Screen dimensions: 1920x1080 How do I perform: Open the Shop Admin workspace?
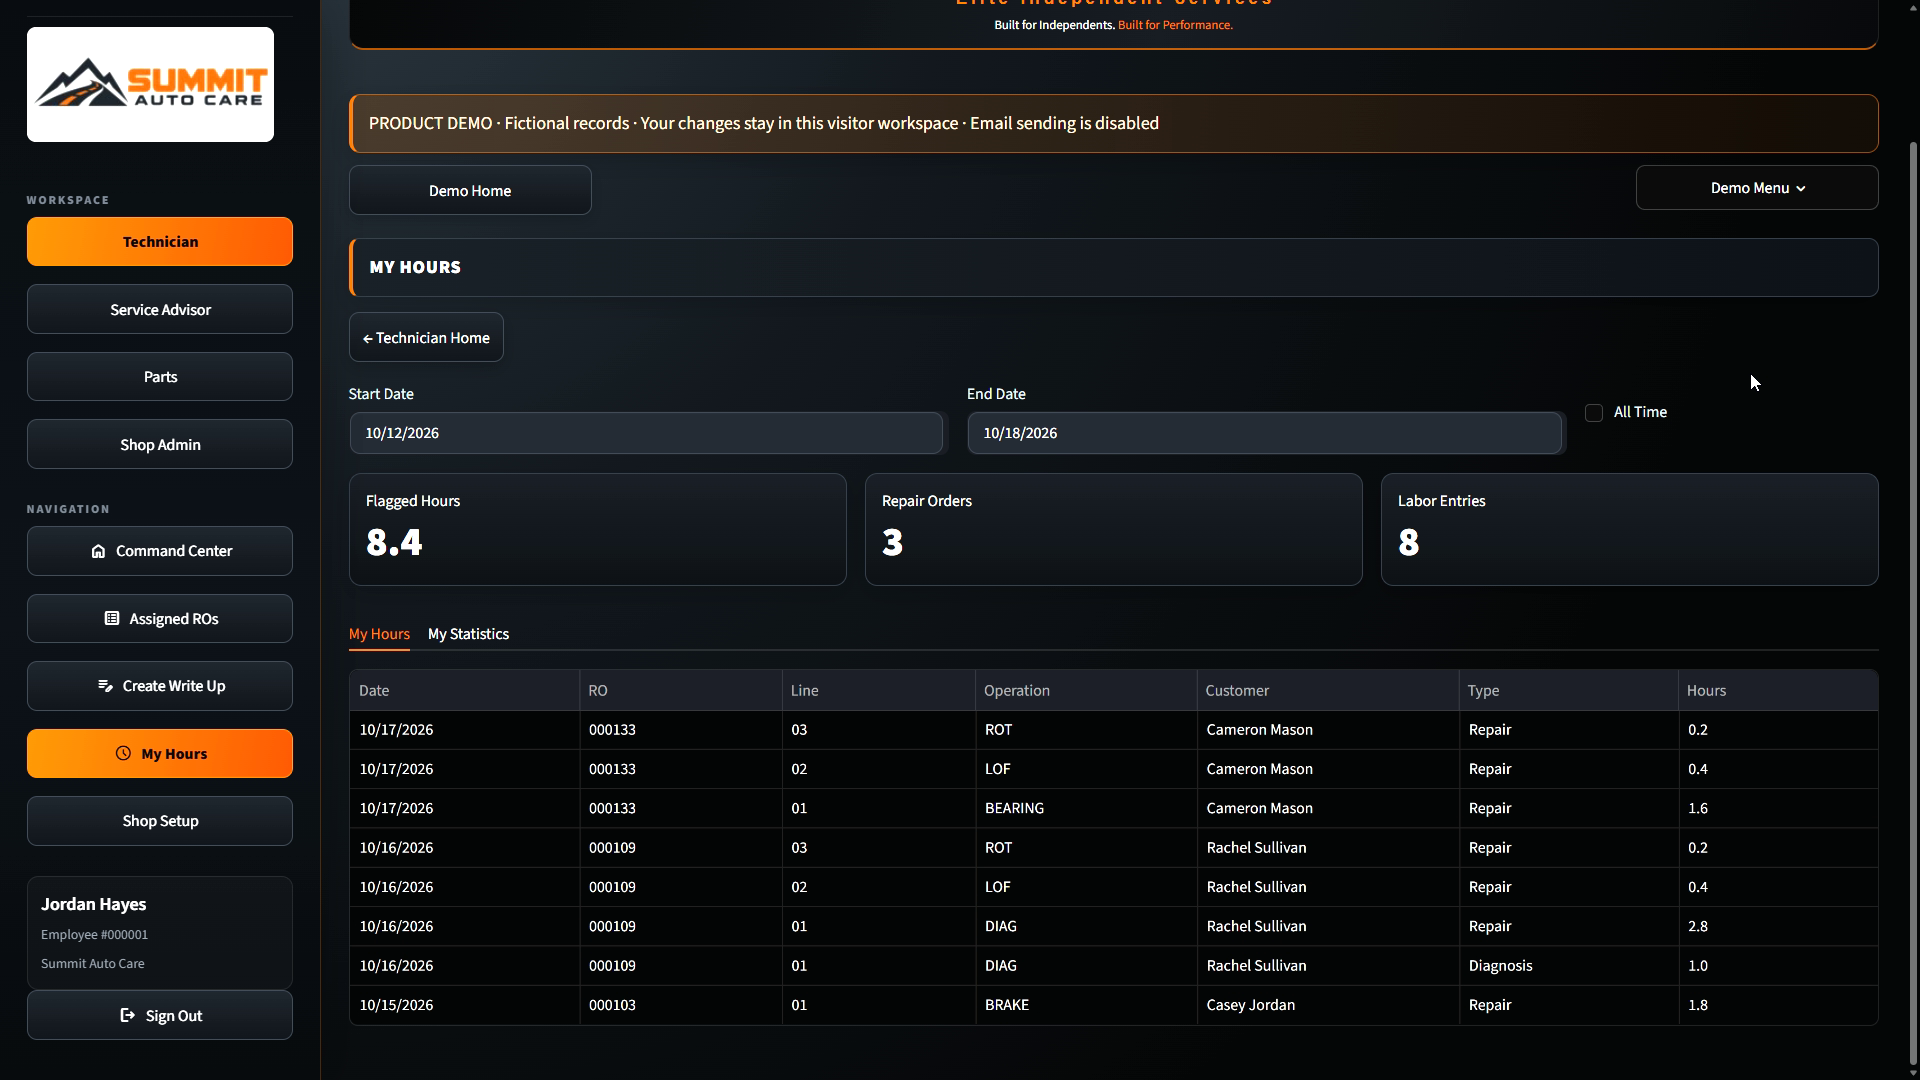click(160, 445)
